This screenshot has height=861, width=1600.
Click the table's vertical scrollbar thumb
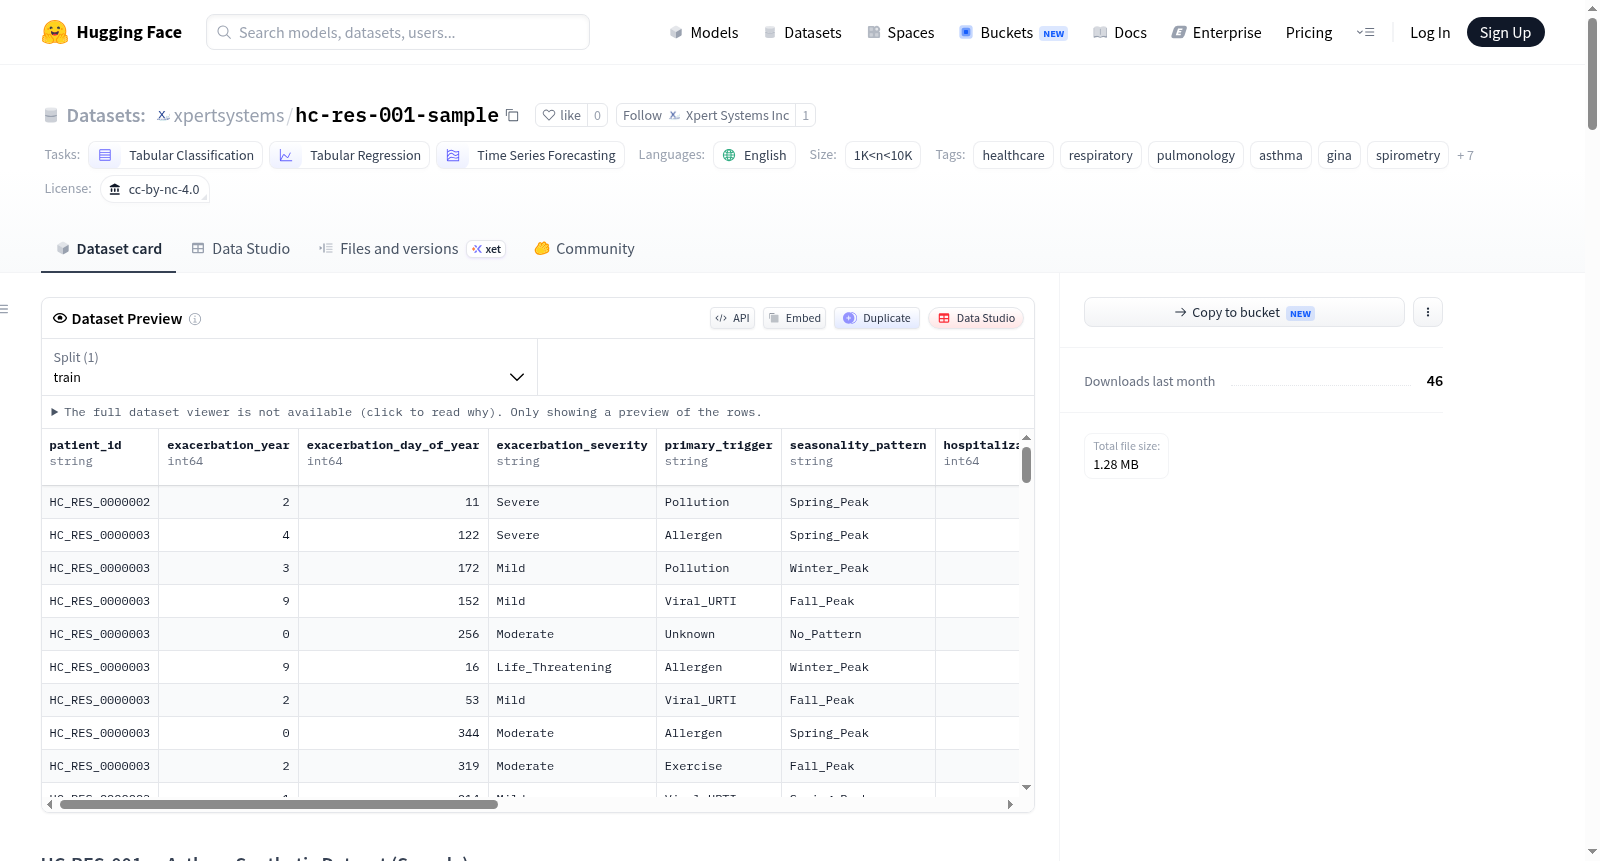point(1026,465)
